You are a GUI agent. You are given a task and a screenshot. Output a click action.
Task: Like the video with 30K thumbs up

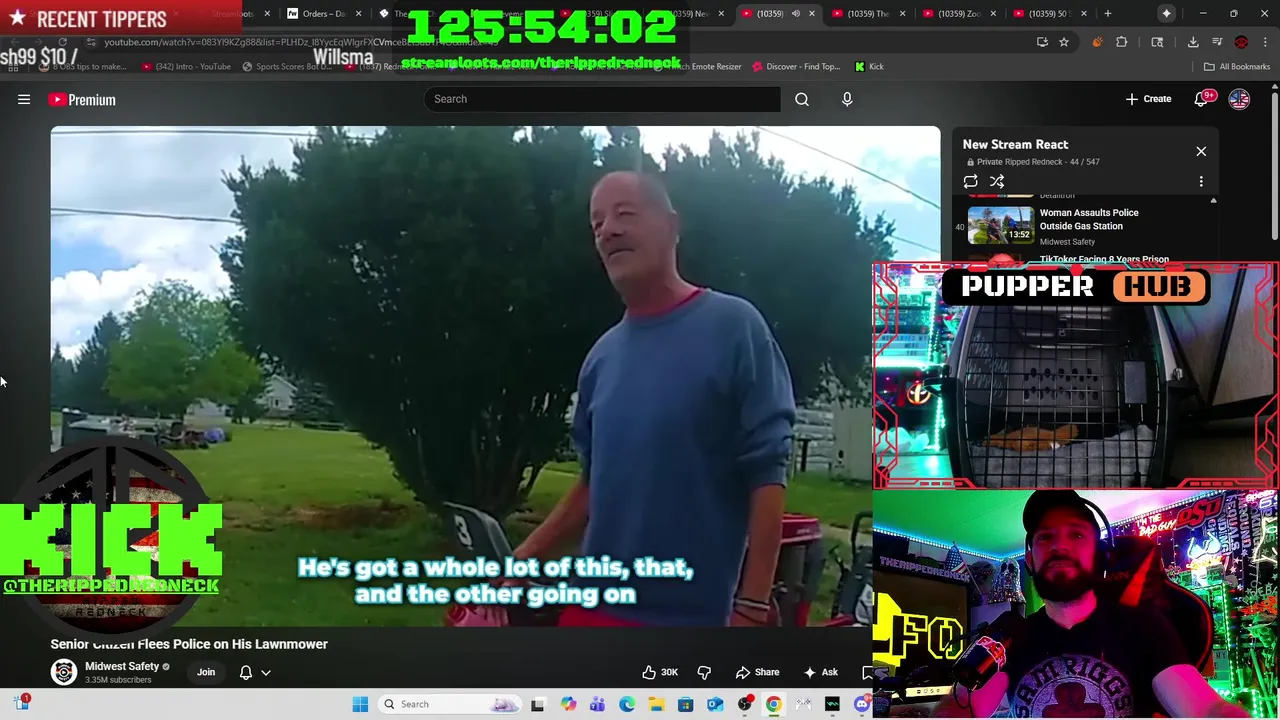[x=660, y=672]
